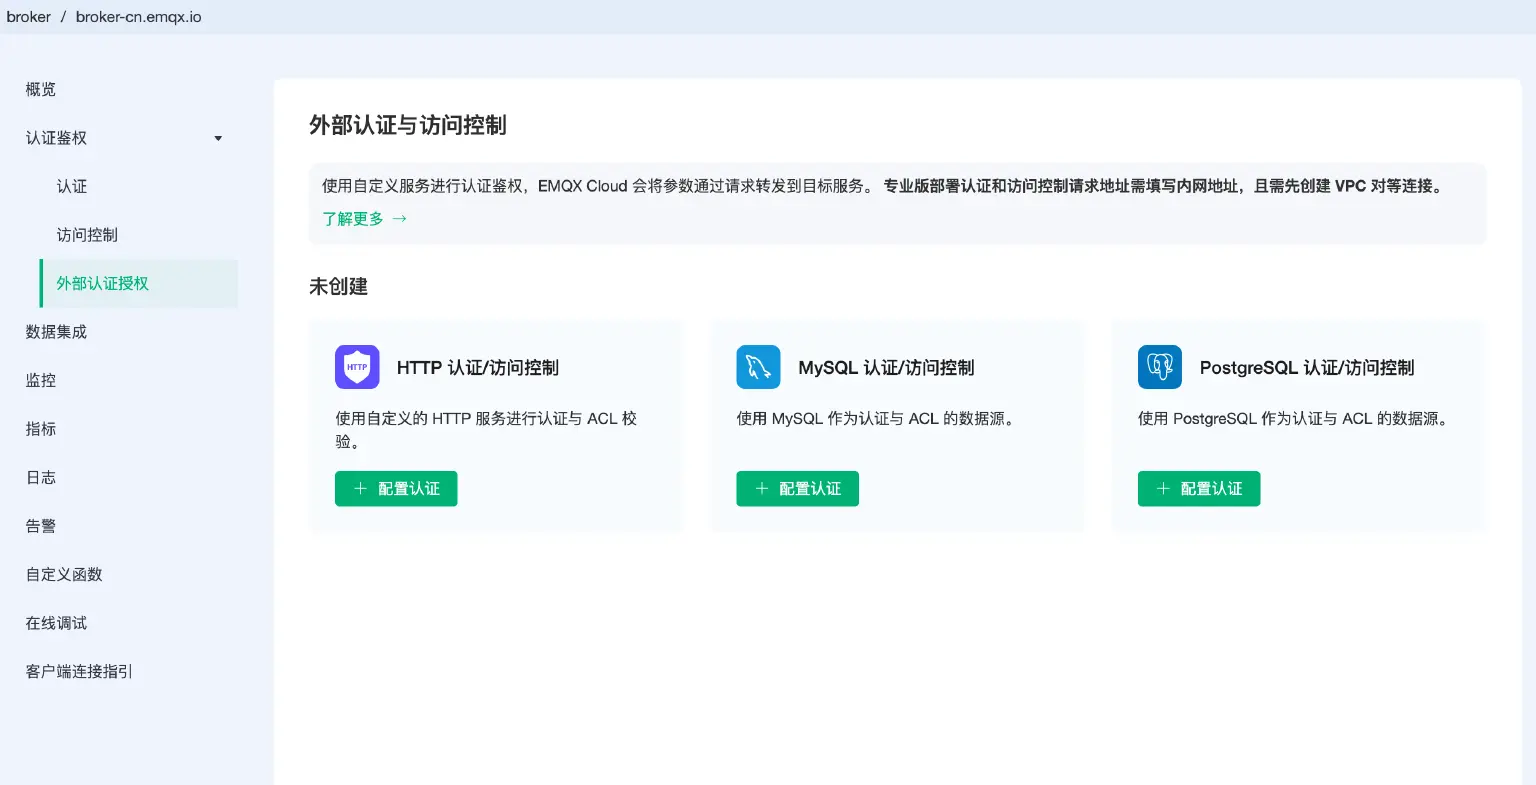Click the broker breadcrumb link
1536x785 pixels.
[29, 16]
